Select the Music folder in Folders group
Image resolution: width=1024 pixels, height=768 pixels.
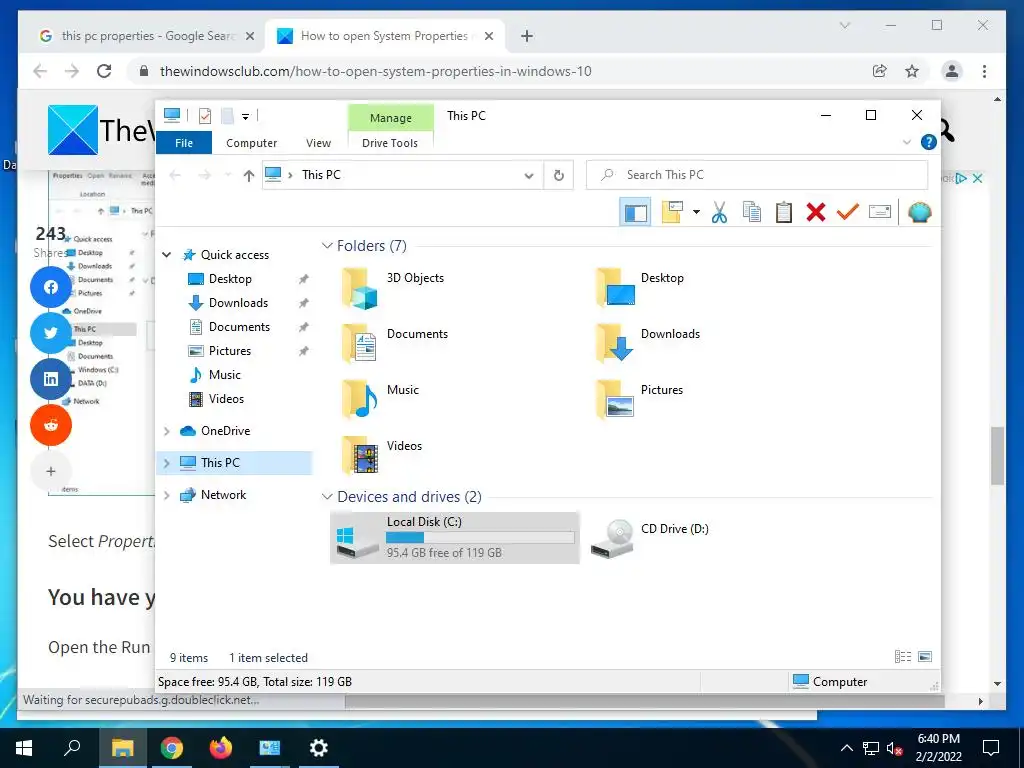point(380,400)
